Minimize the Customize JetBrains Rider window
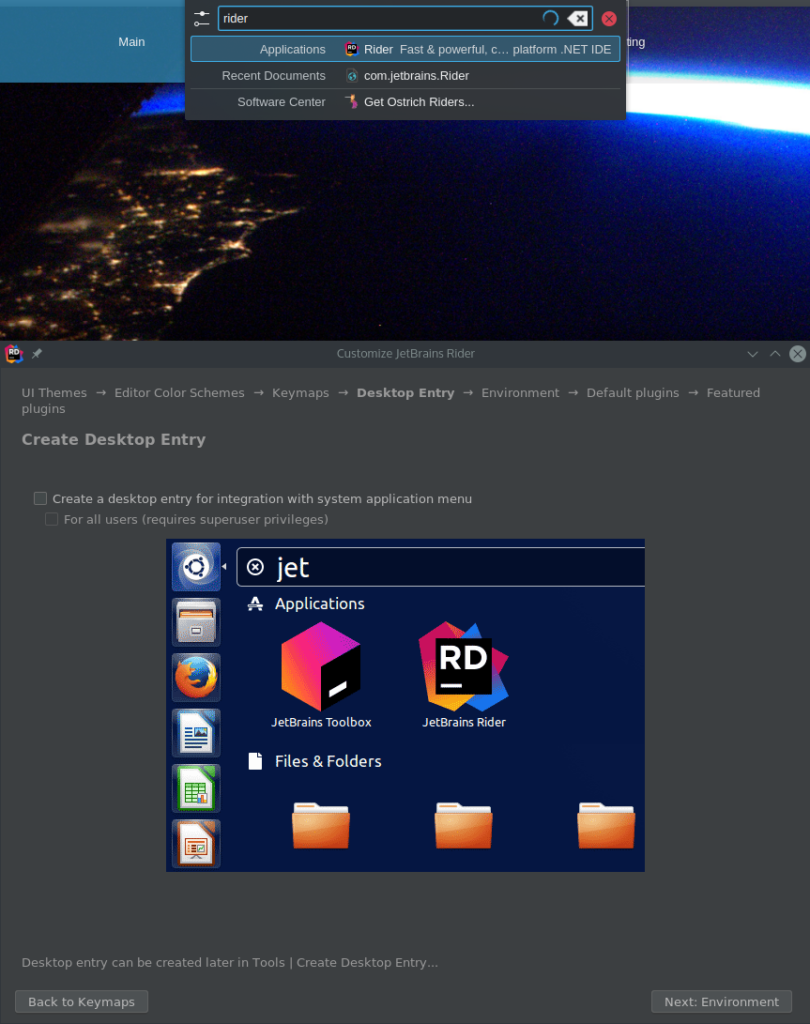This screenshot has height=1024, width=810. (753, 354)
